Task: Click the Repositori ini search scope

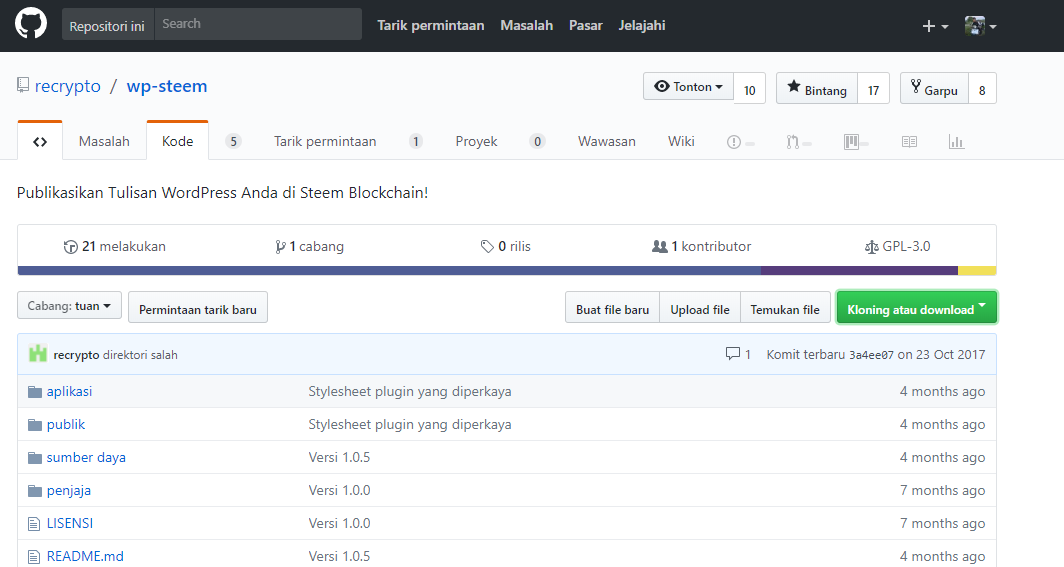Action: click(108, 25)
